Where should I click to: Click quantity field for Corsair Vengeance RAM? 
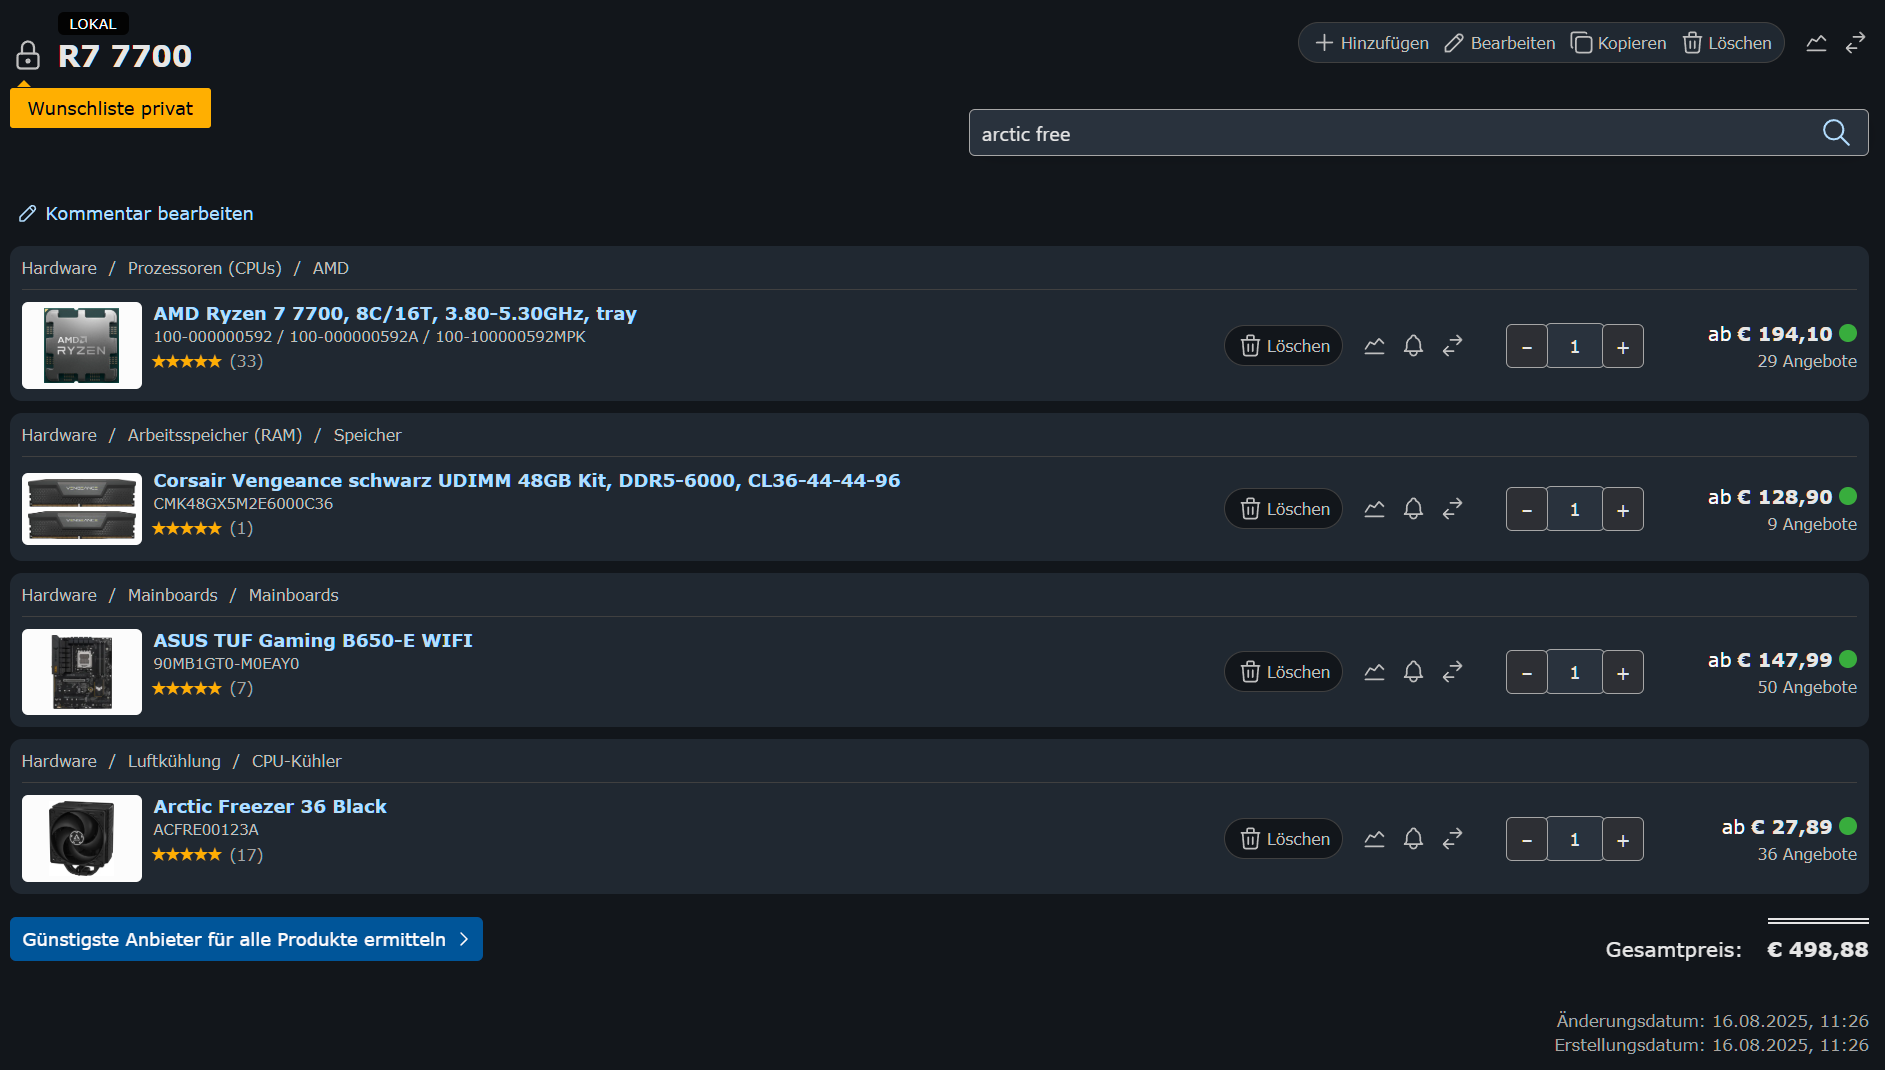tap(1575, 509)
